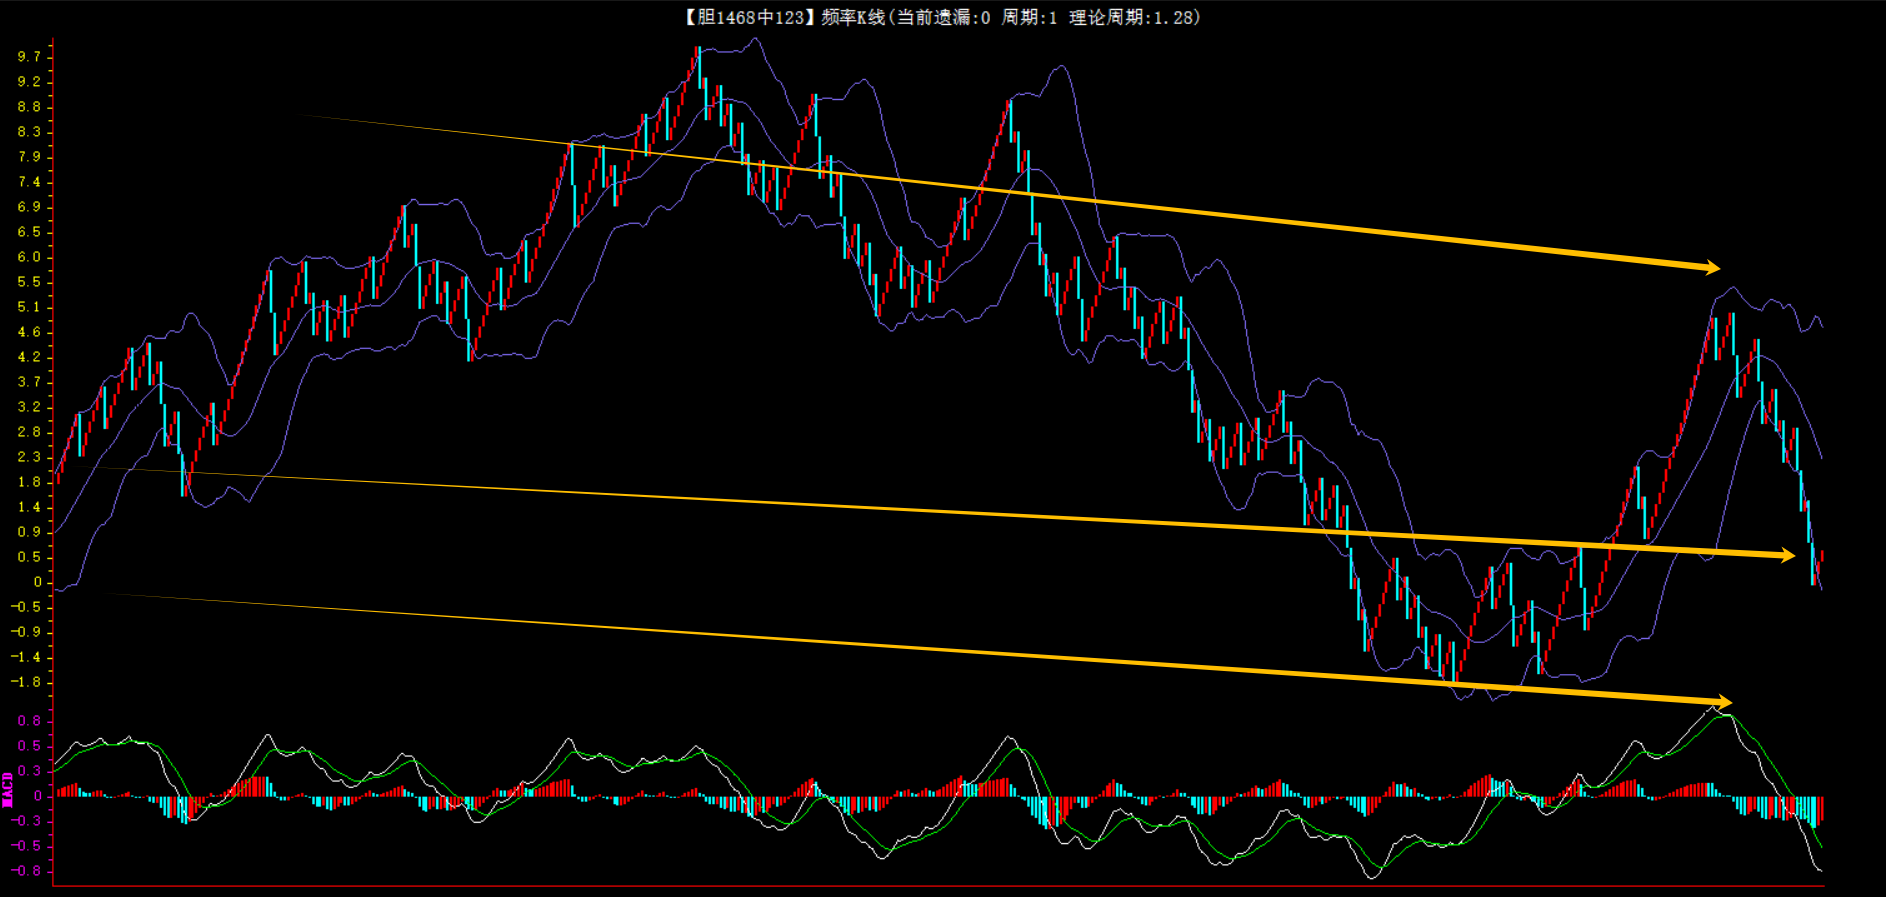The image size is (1886, 897).
Task: Click the -0.3 label on MACD axis
Action: click(27, 821)
